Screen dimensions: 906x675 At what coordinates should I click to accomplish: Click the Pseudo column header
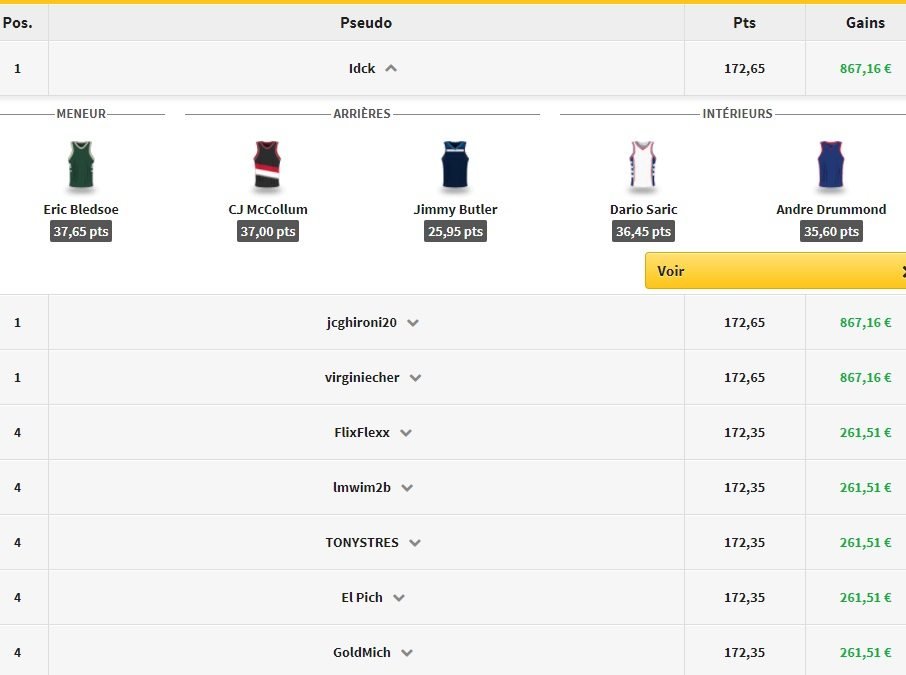366,23
